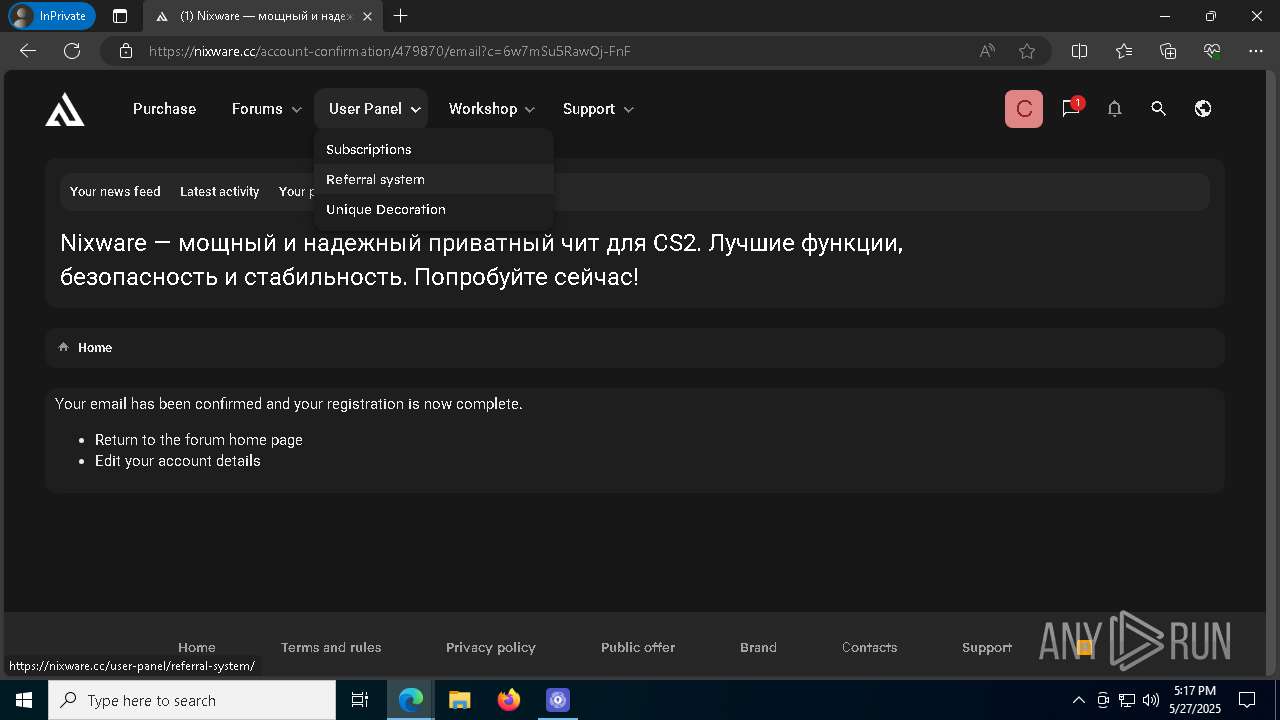Open Privacy policy footer link
This screenshot has height=720, width=1280.
tap(491, 647)
